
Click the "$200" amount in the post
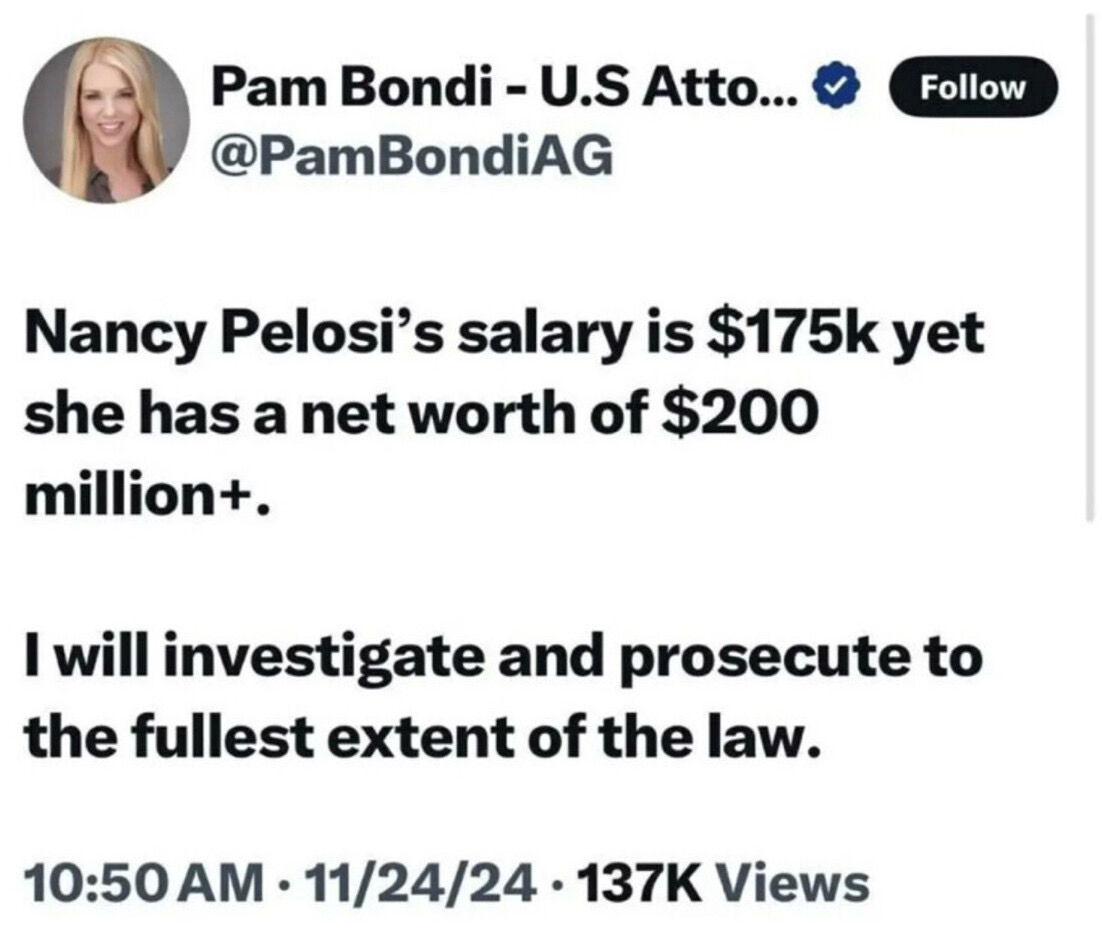[733, 415]
